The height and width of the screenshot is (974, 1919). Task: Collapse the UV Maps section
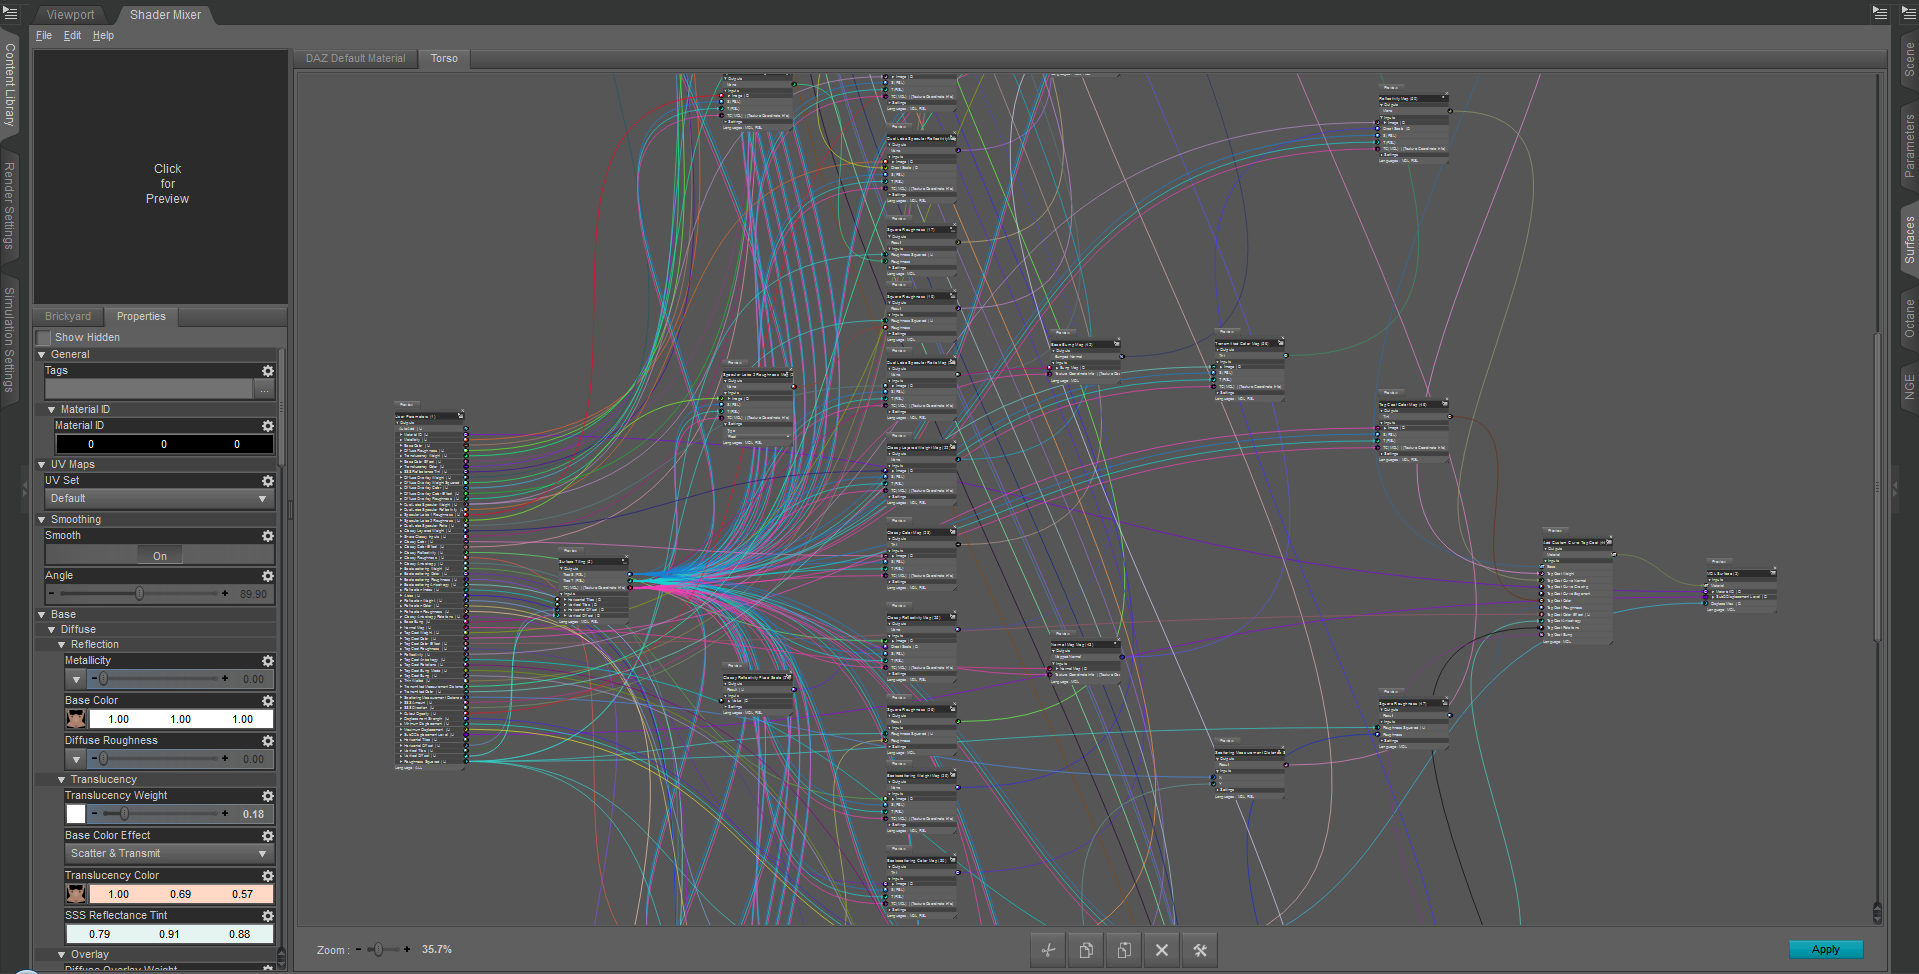coord(42,465)
